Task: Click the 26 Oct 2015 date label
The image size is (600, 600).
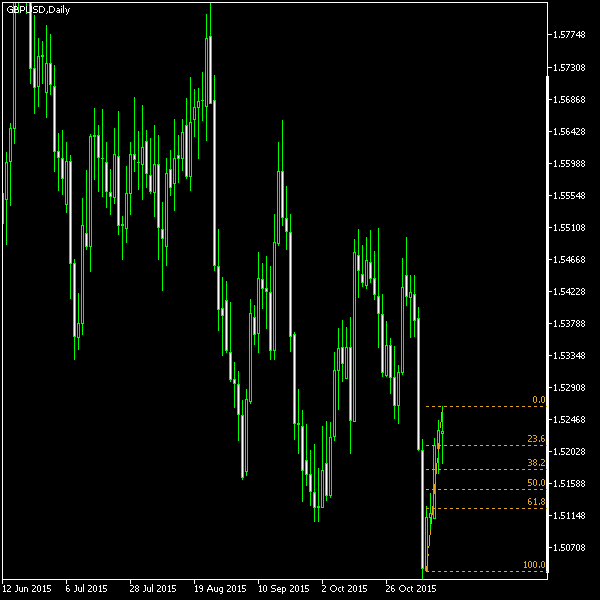Action: pyautogui.click(x=411, y=589)
